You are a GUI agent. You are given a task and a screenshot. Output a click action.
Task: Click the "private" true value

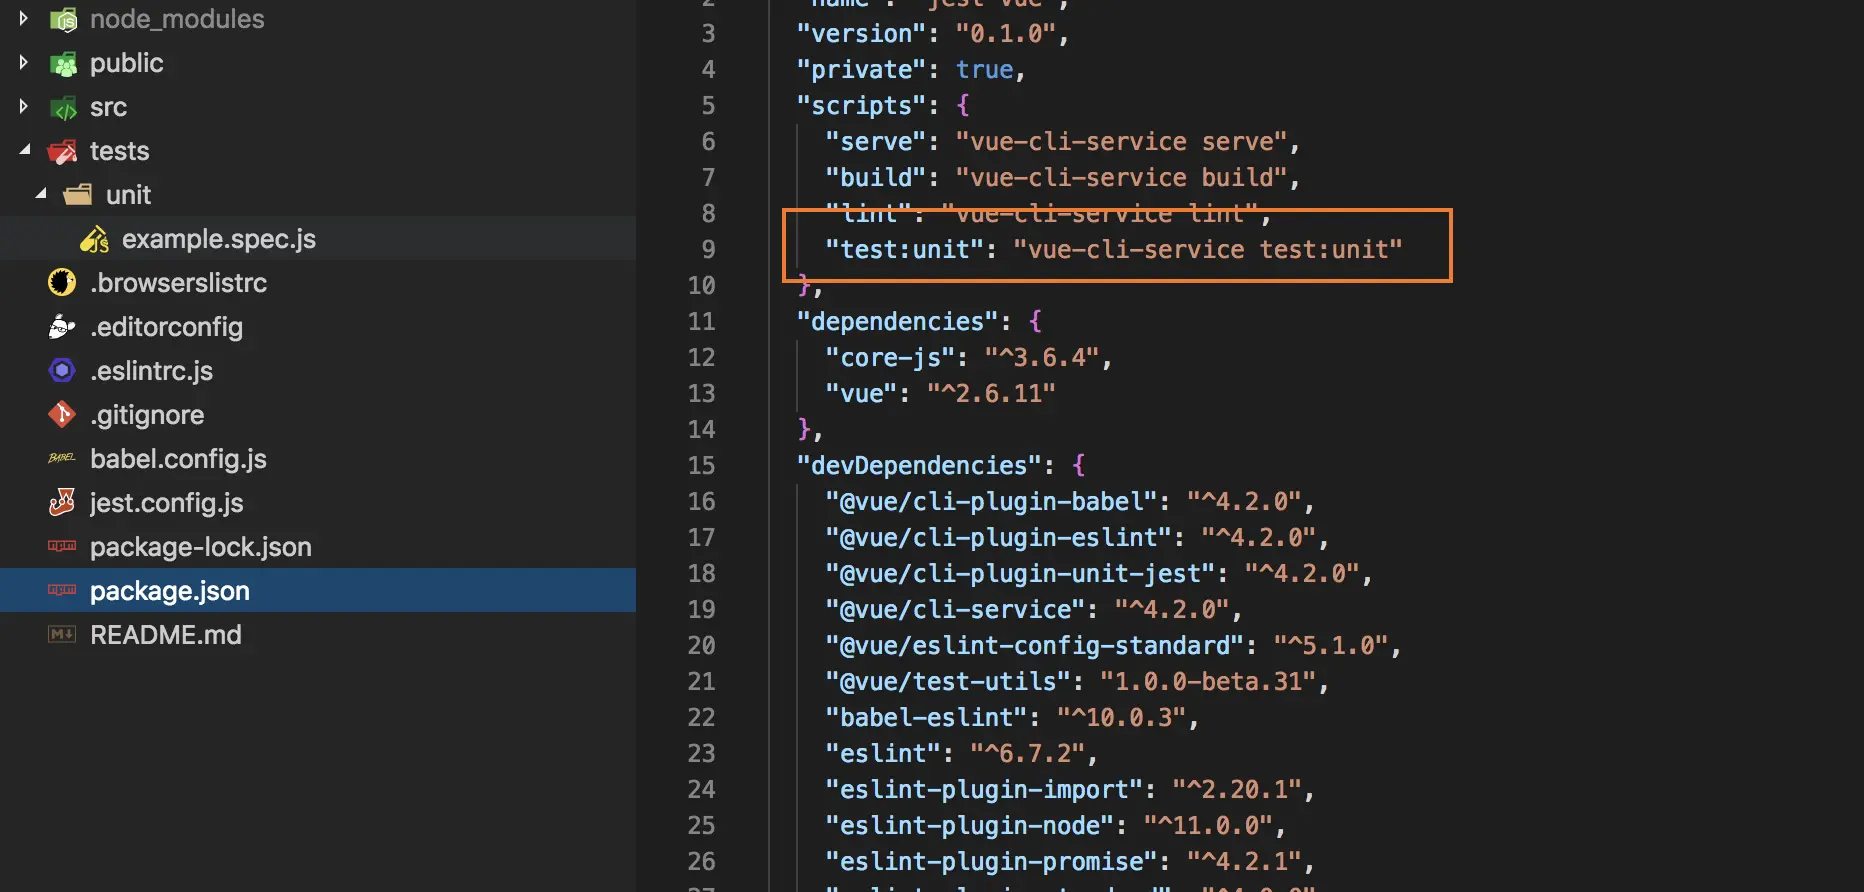point(984,69)
